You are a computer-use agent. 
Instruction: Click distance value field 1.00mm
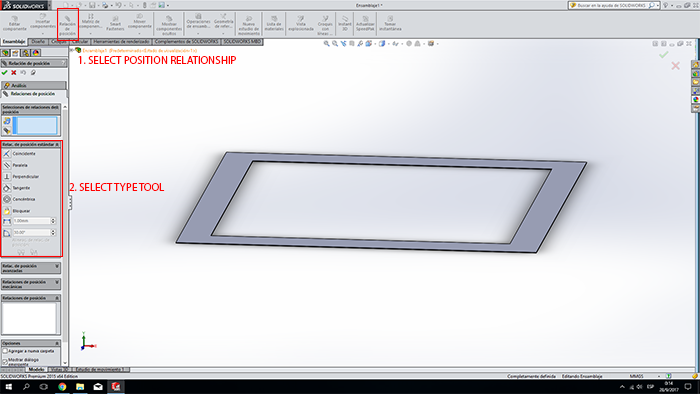pos(31,221)
